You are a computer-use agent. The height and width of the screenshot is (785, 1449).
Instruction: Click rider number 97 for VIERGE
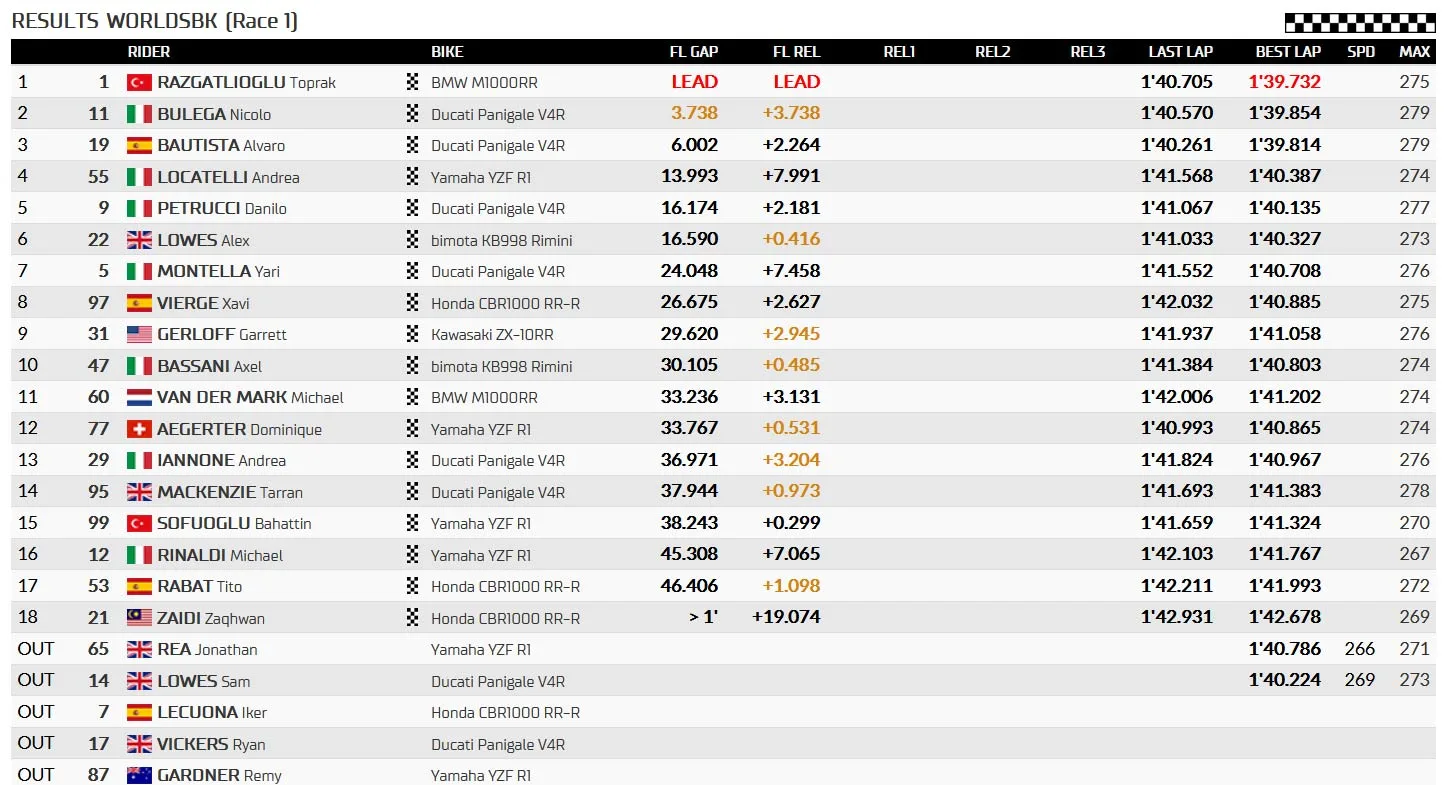click(98, 302)
